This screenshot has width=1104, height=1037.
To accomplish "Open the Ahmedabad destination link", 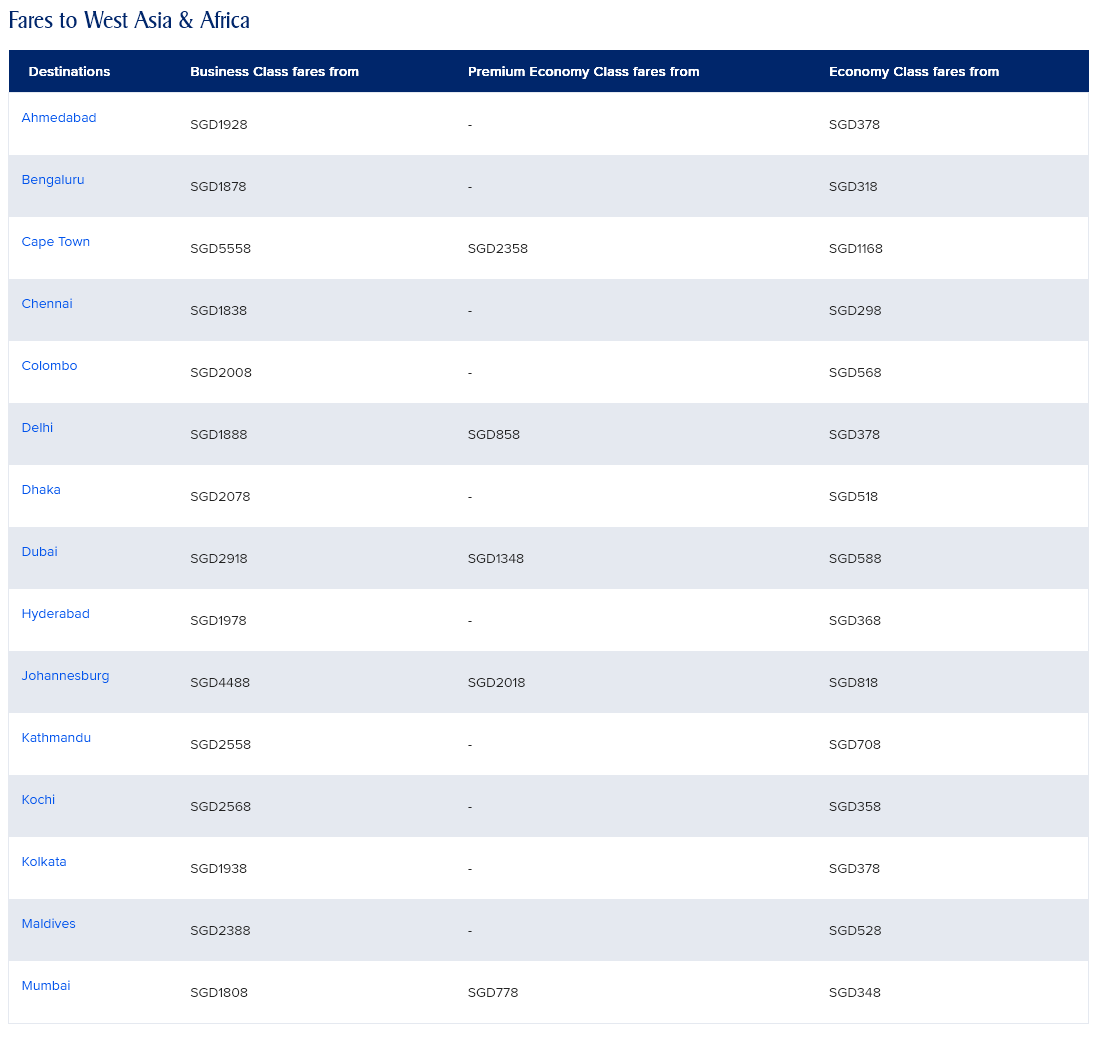I will tap(59, 118).
